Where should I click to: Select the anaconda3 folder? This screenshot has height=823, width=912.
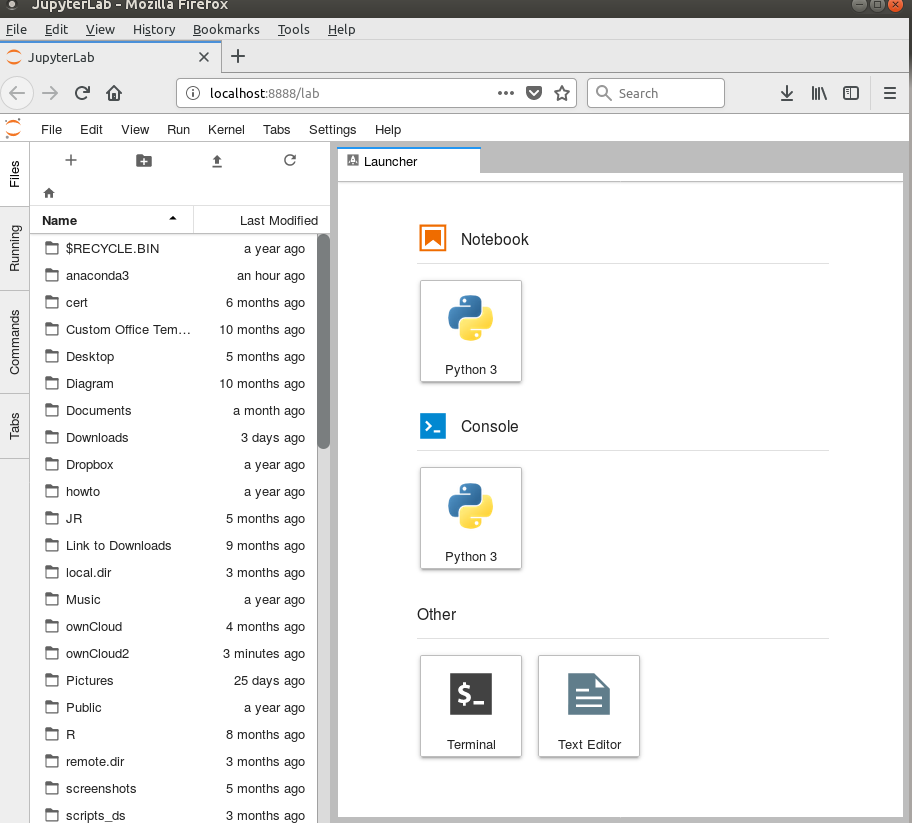174,276
